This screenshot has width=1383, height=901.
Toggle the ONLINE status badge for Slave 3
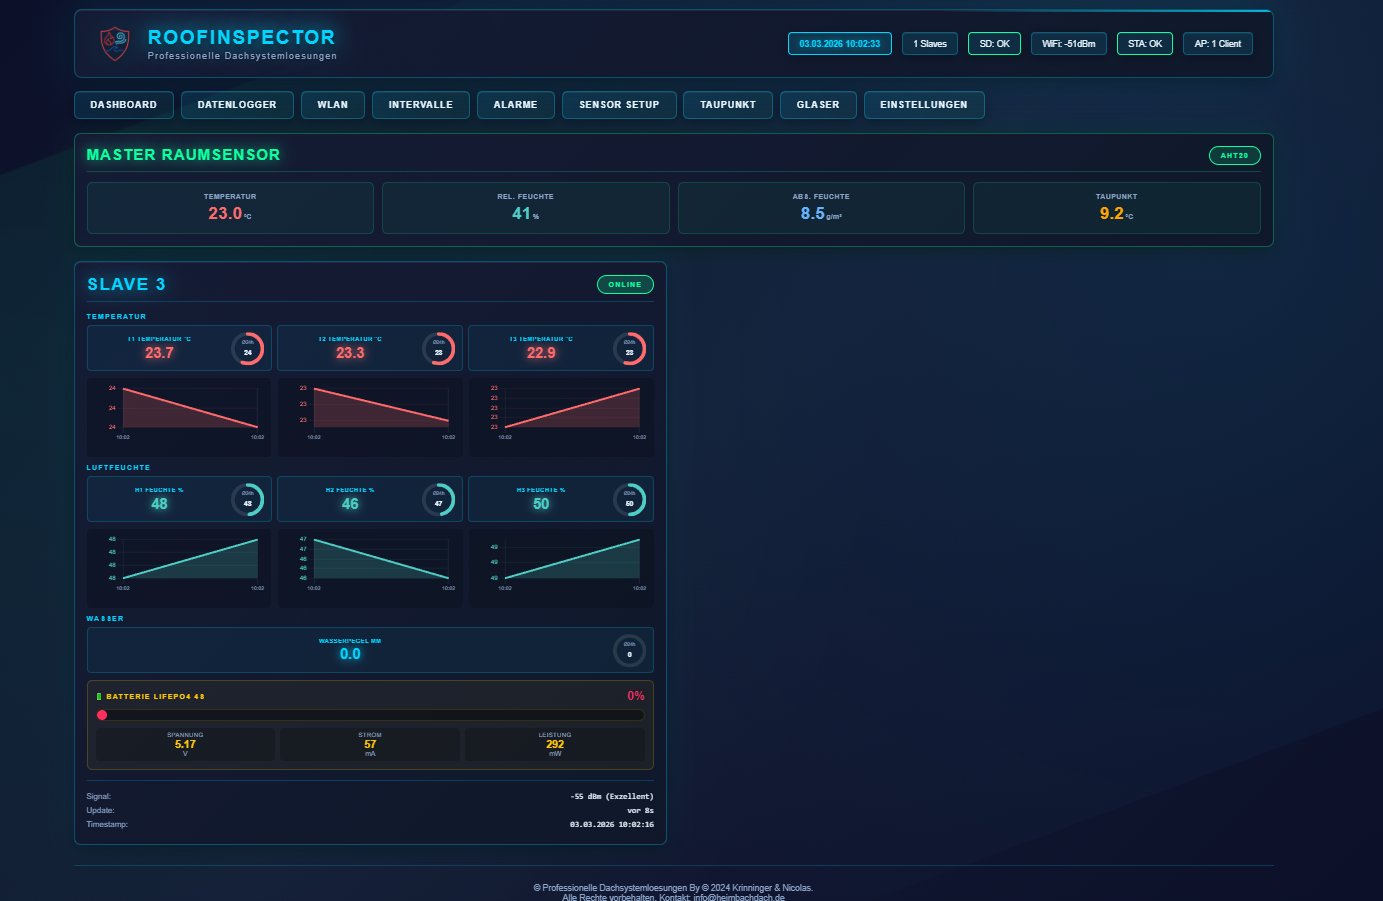coord(624,284)
